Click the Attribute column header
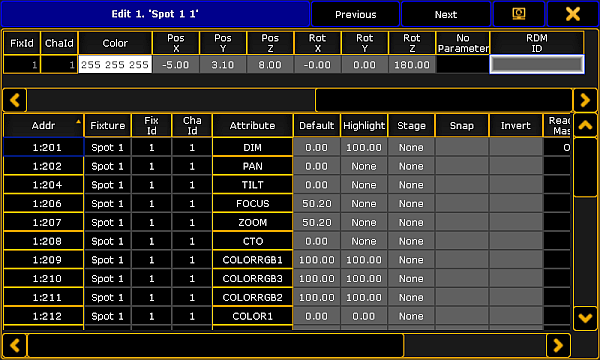The image size is (600, 360). click(x=253, y=125)
